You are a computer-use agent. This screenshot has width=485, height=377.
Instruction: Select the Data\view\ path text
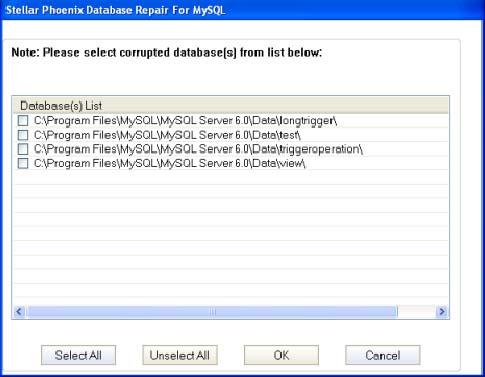[x=170, y=163]
